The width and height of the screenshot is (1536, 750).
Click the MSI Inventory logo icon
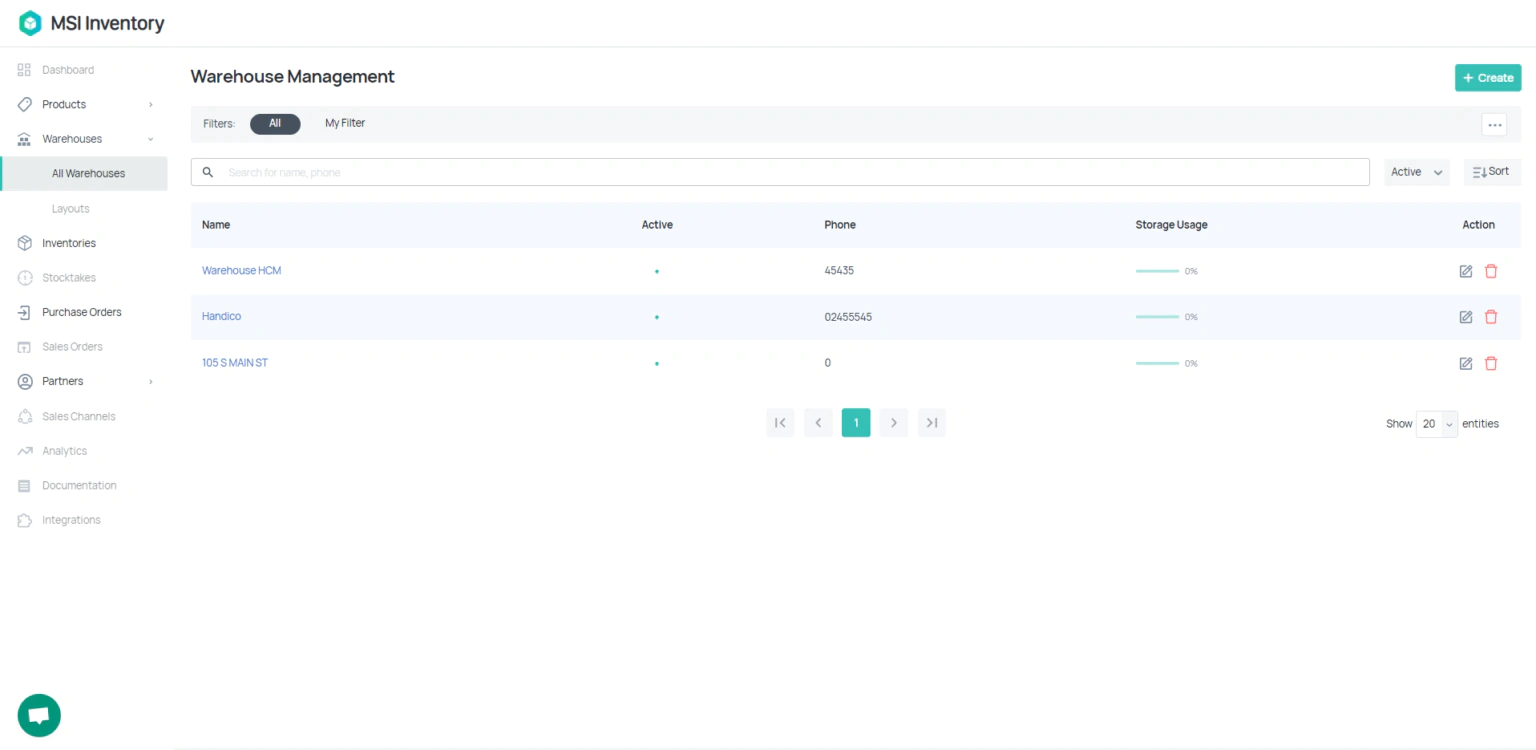(x=30, y=23)
